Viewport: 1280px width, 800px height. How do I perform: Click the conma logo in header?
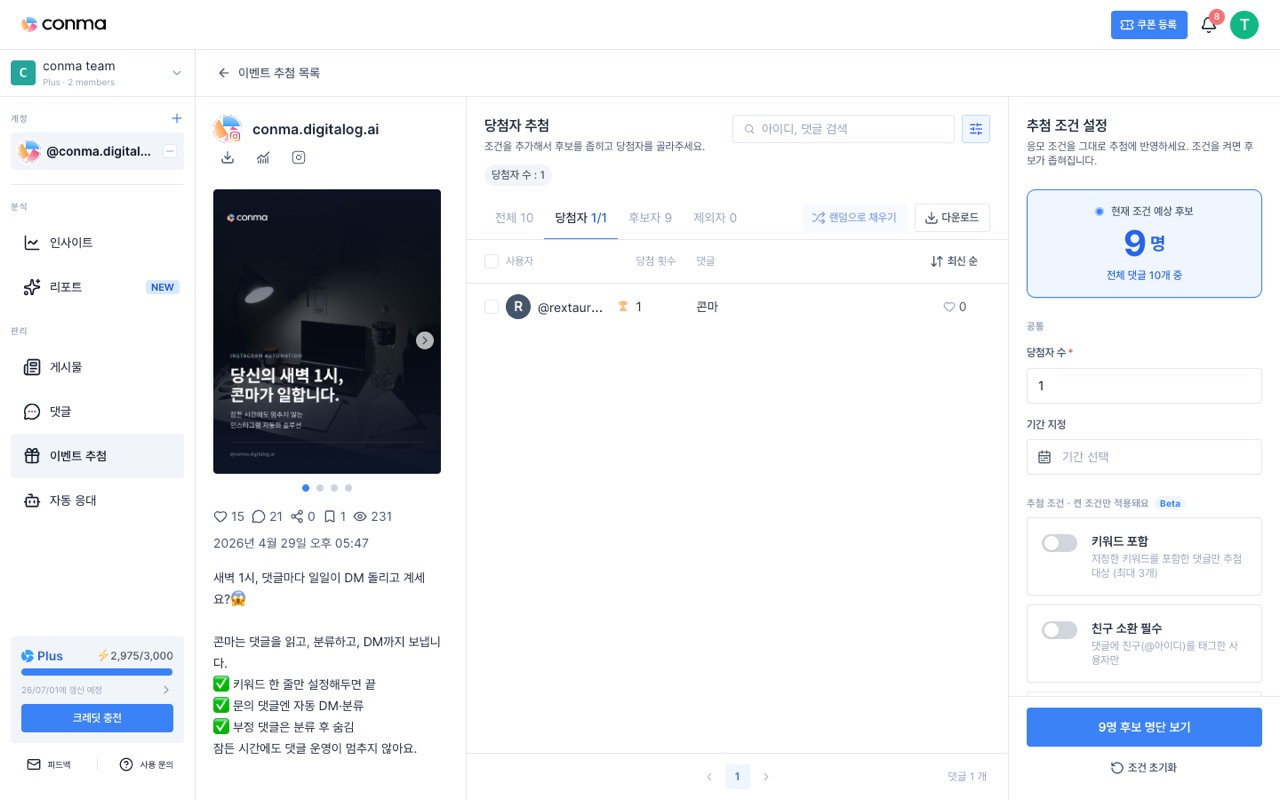coord(63,24)
